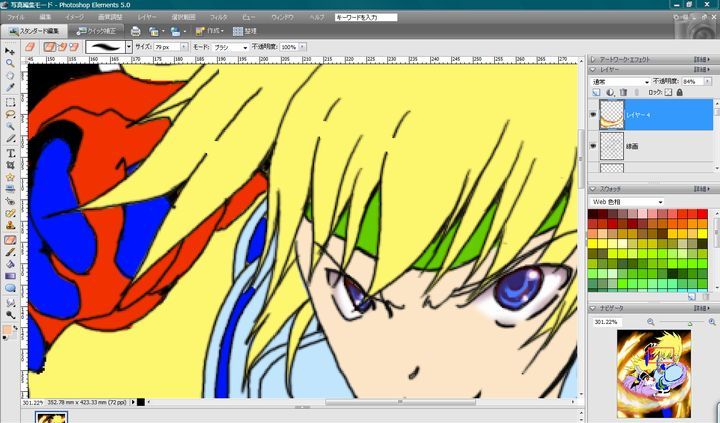This screenshot has width=720, height=423.
Task: Hide the レイヤー 4 layer
Action: [593, 114]
